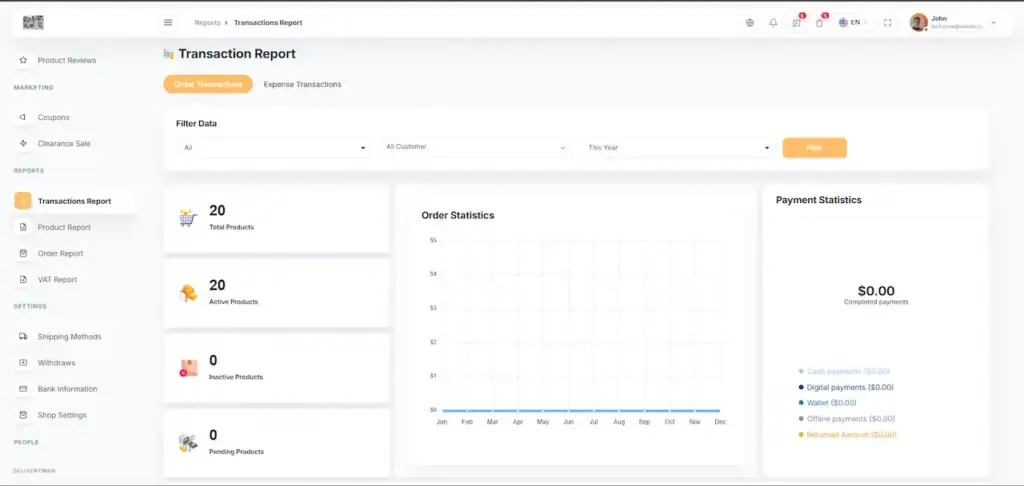Open VAT Report sidebar link

pyautogui.click(x=57, y=280)
